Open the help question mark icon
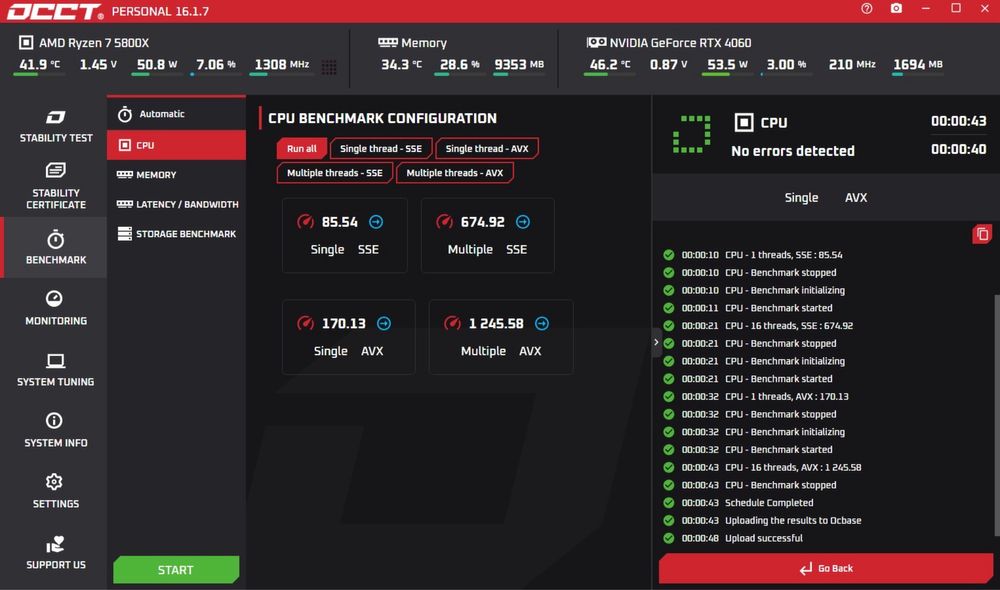The image size is (1000, 590). 866,8
